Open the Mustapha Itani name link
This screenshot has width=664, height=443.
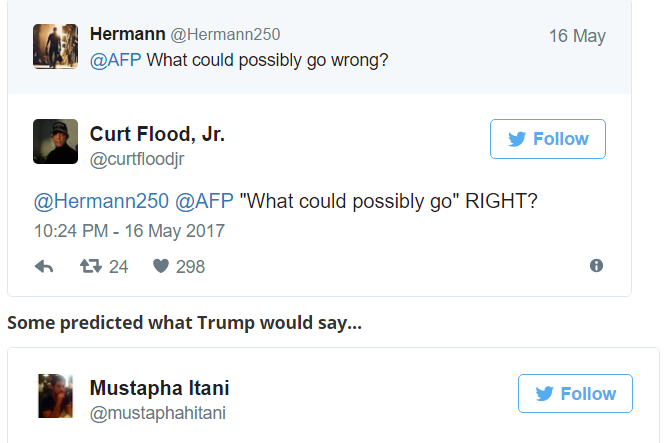(159, 388)
